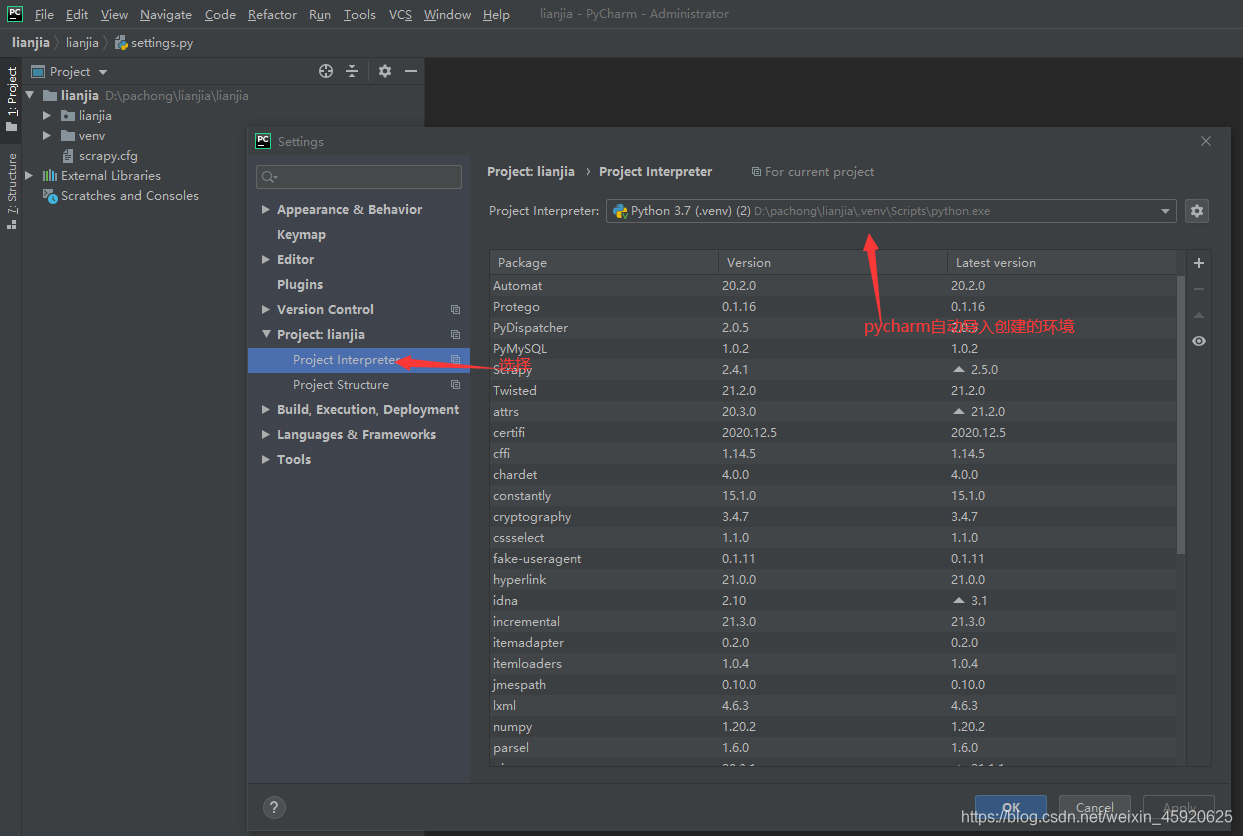The height and width of the screenshot is (836, 1243).
Task: Click the Python icon in interpreter field
Action: (620, 211)
